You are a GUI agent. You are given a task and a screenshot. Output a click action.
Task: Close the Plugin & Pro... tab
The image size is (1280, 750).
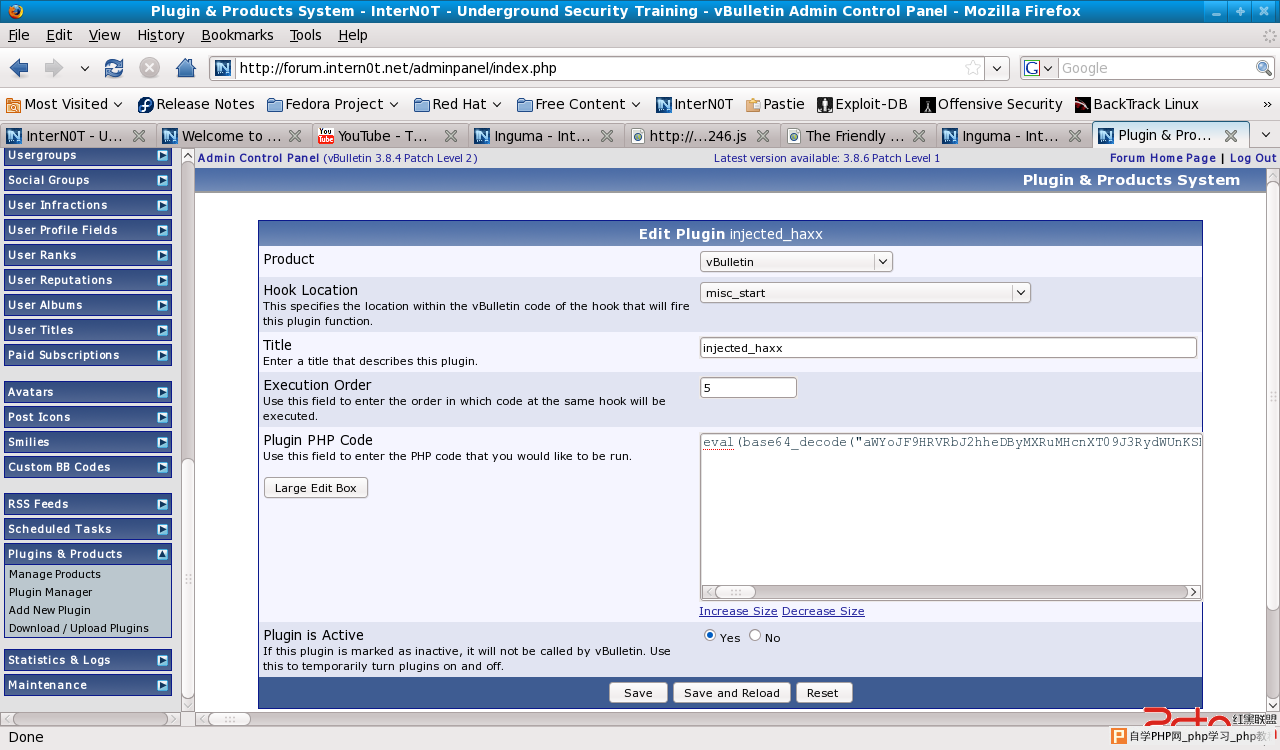point(1231,136)
